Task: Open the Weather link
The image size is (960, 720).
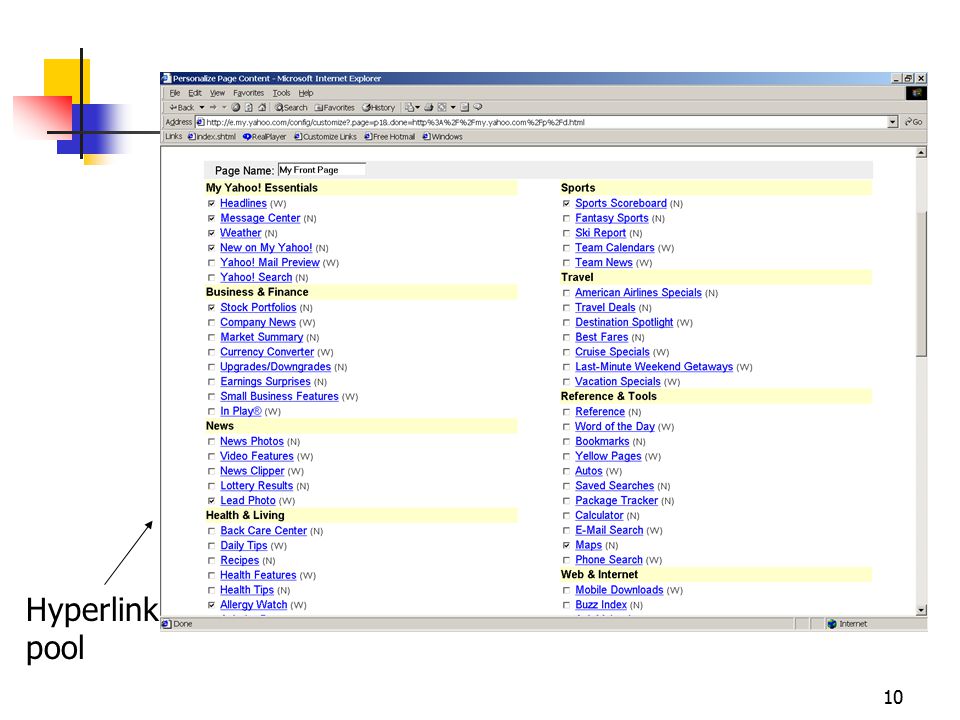Action: coord(241,233)
